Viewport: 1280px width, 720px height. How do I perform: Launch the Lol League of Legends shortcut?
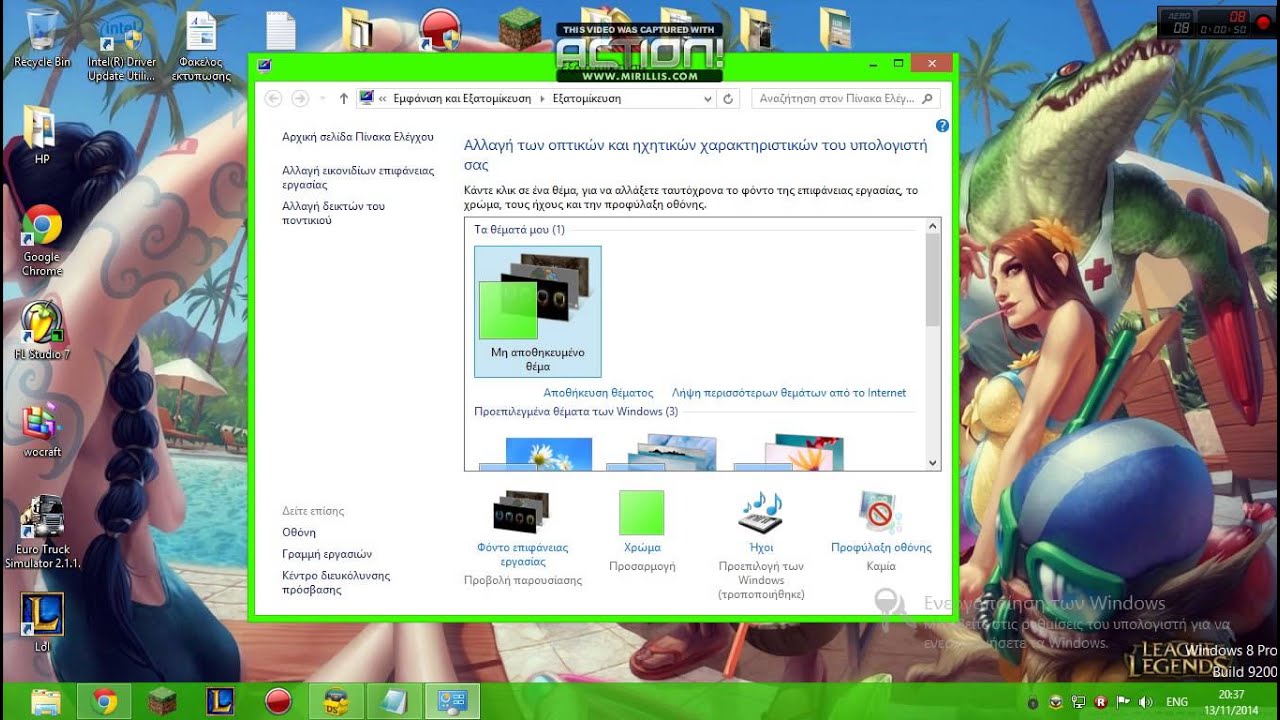point(42,620)
